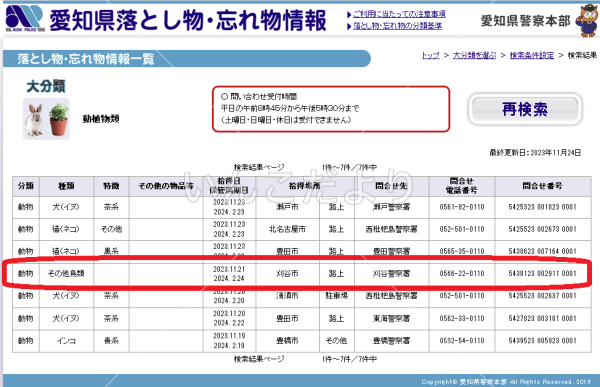Click phone number 052-501-0110 for 北名古屋市
Image resolution: width=600 pixels, height=387 pixels.
(x=462, y=229)
